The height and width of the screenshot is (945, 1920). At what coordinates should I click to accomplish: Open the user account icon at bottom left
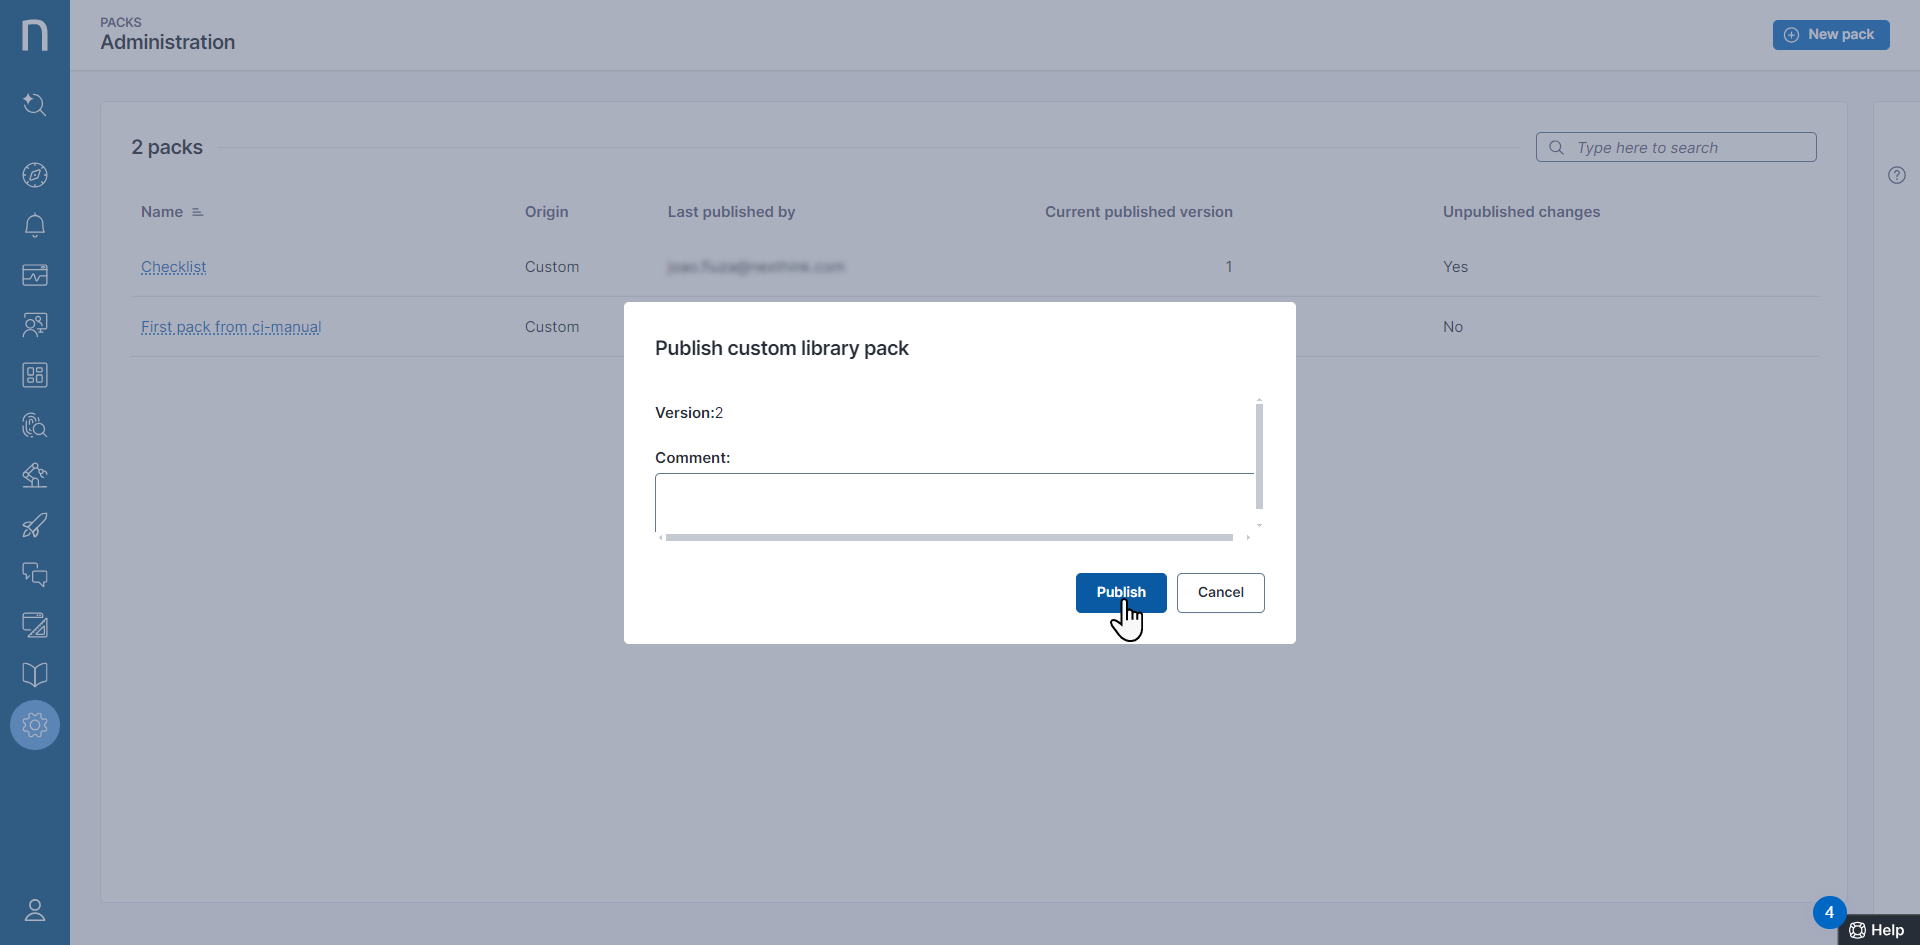35,910
